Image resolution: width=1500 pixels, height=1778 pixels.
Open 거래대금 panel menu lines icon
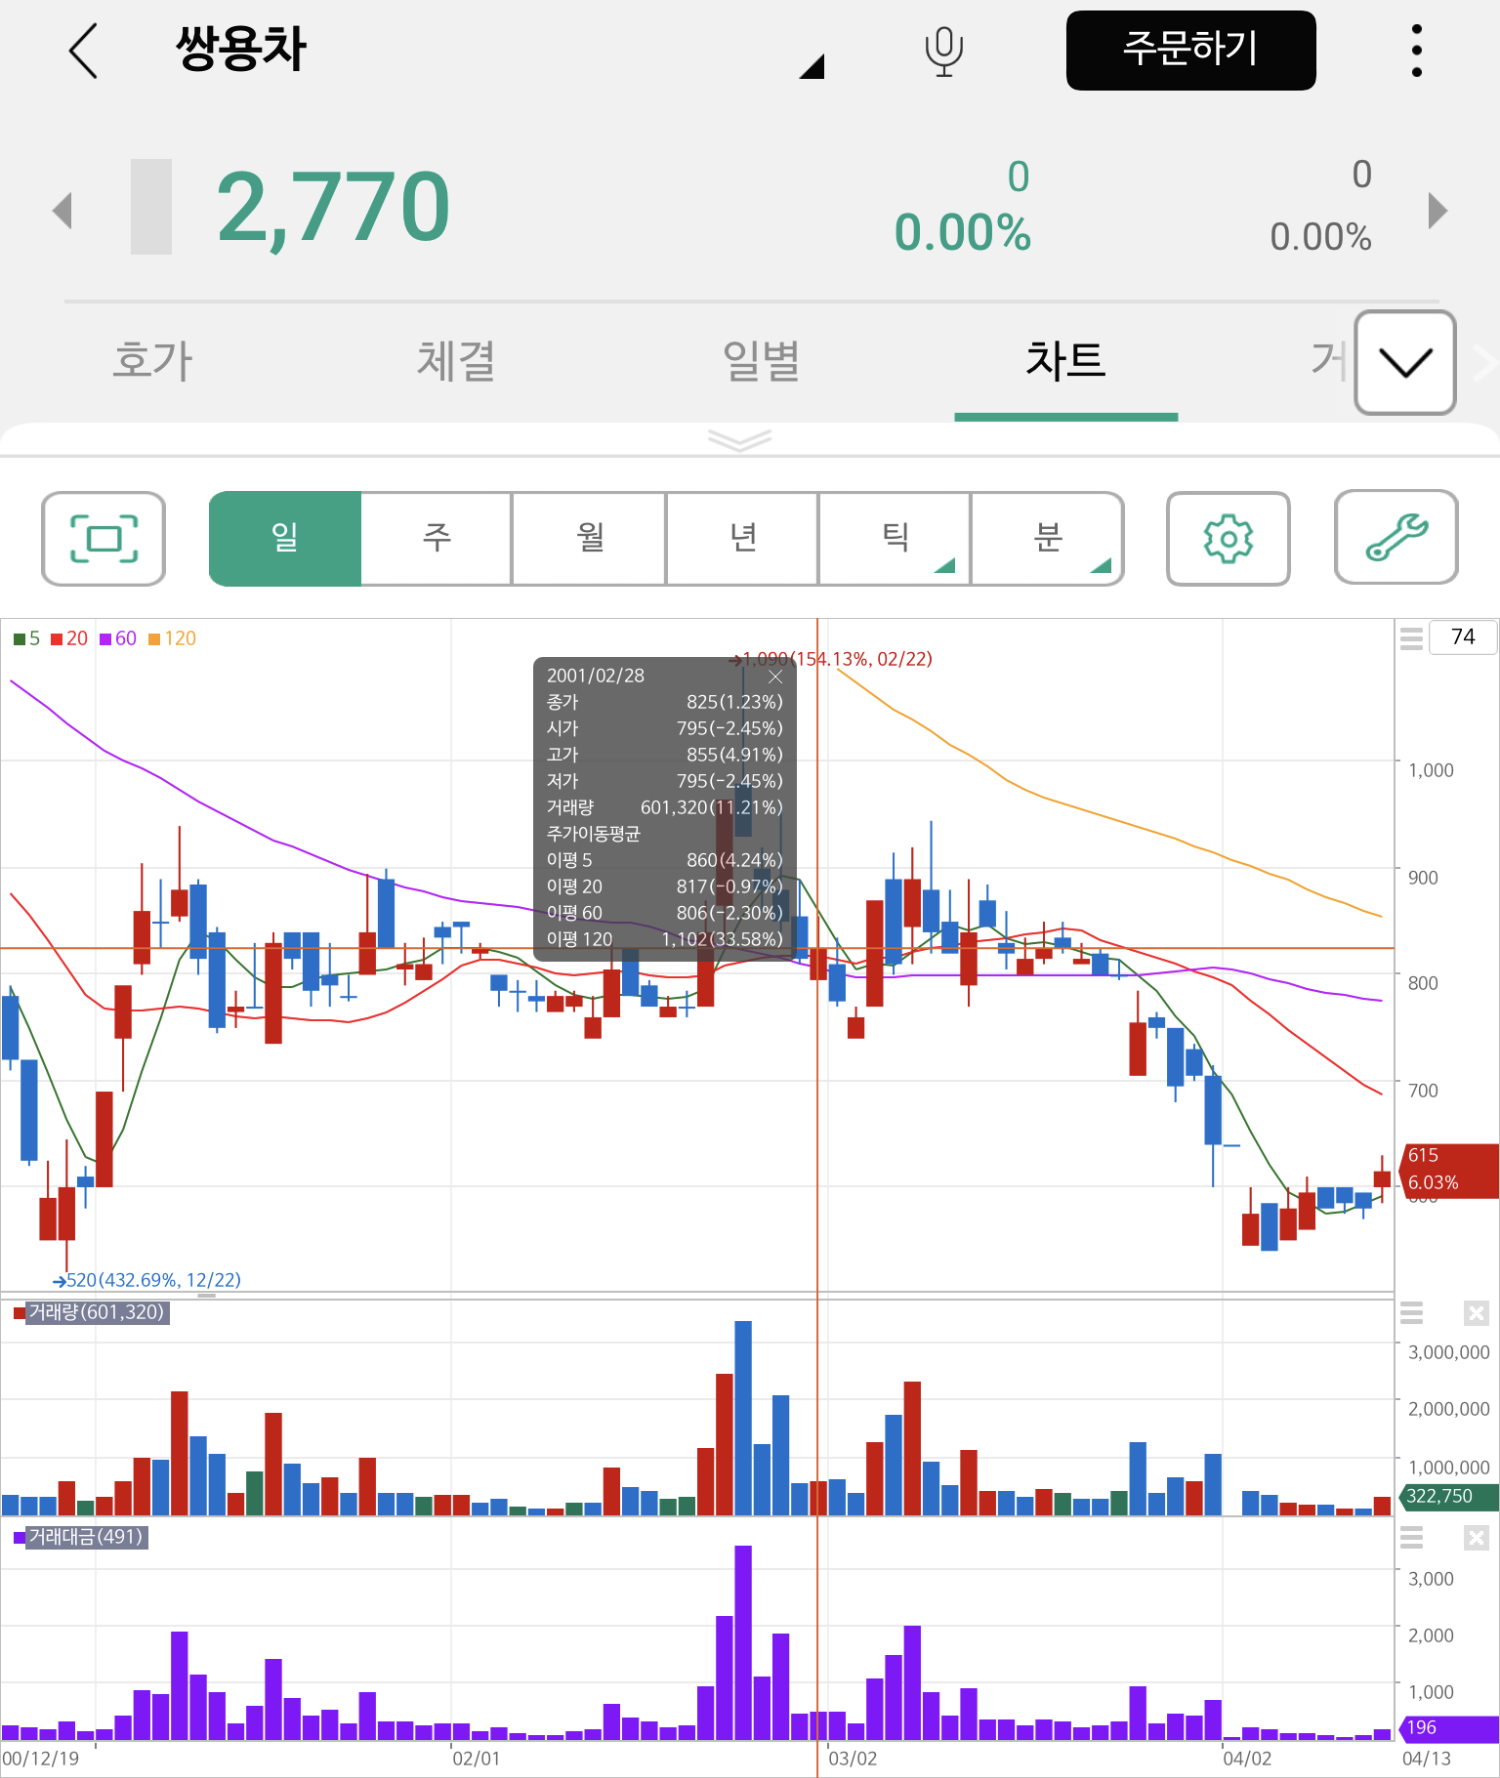(x=1411, y=1538)
